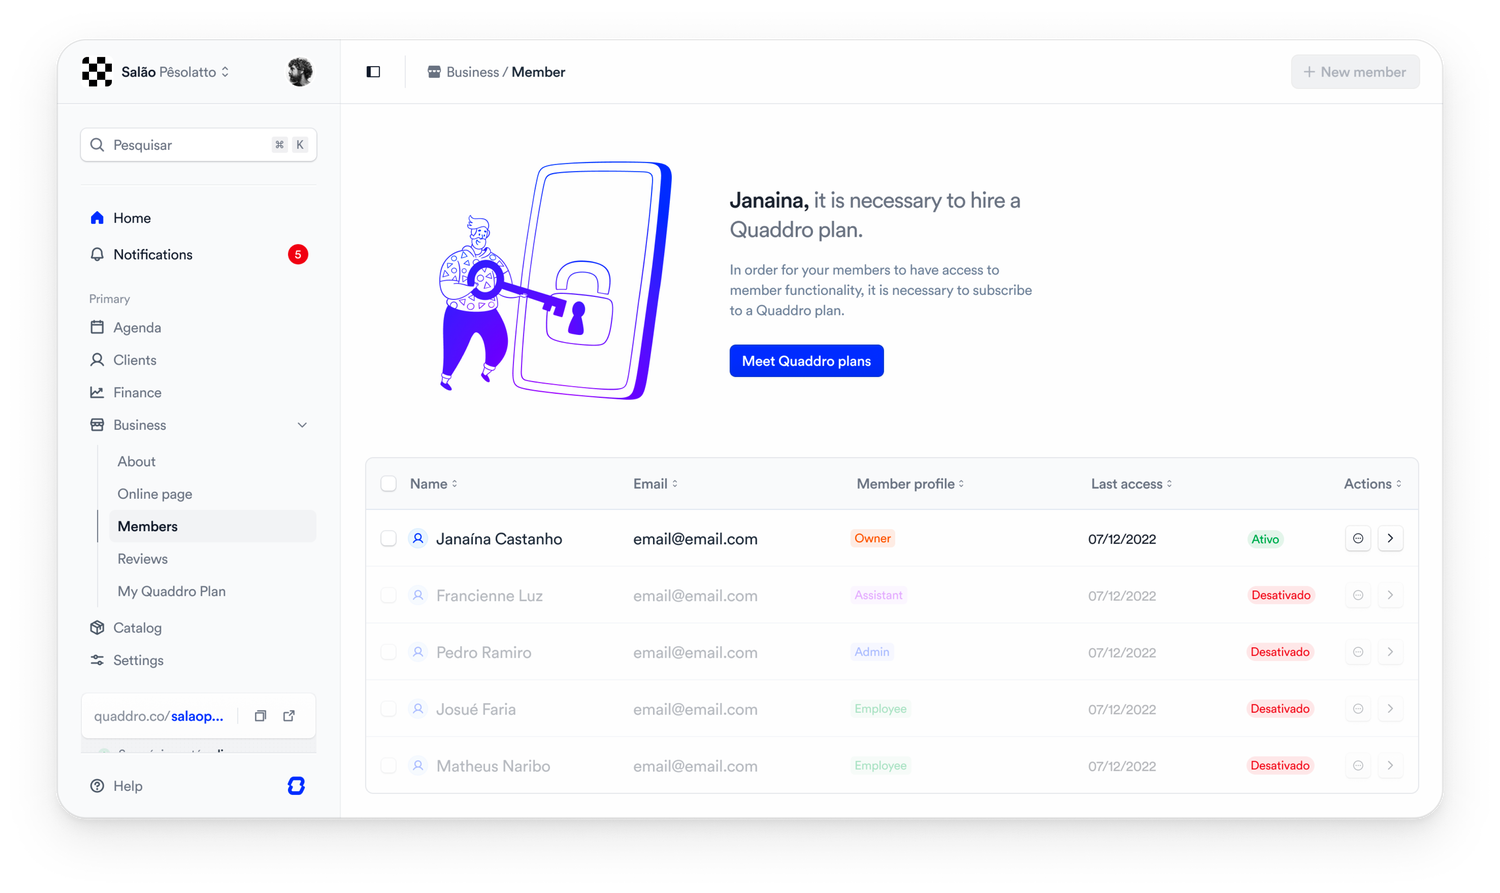Screen dimensions: 1500x893
Task: Click the Settings sliders icon
Action: pos(97,661)
